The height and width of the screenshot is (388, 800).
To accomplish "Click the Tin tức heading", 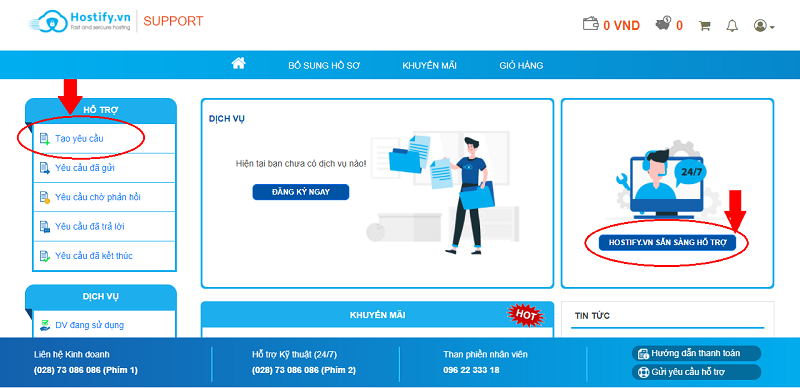I will click(x=592, y=316).
